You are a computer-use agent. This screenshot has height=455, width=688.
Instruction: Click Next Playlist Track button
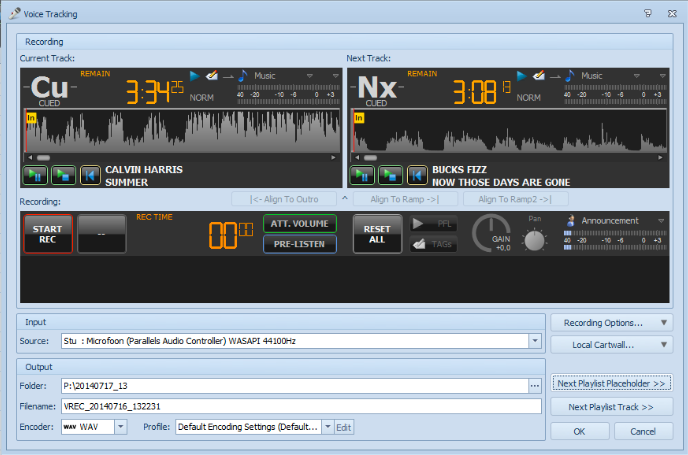tap(612, 407)
